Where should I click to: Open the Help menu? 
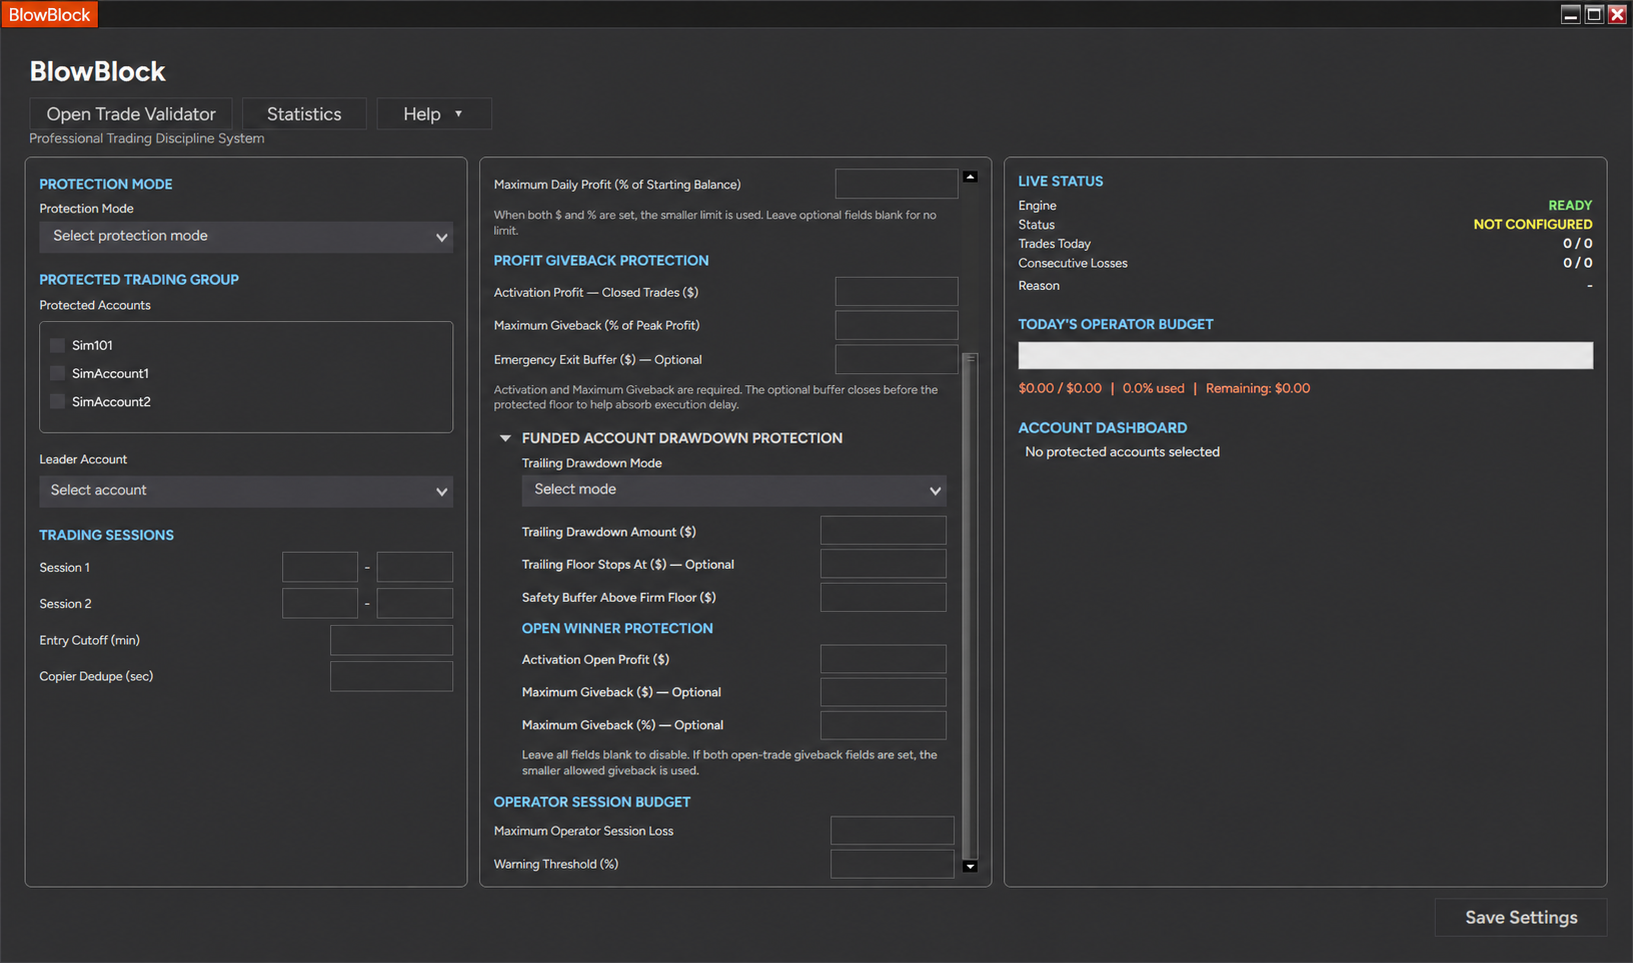(434, 114)
